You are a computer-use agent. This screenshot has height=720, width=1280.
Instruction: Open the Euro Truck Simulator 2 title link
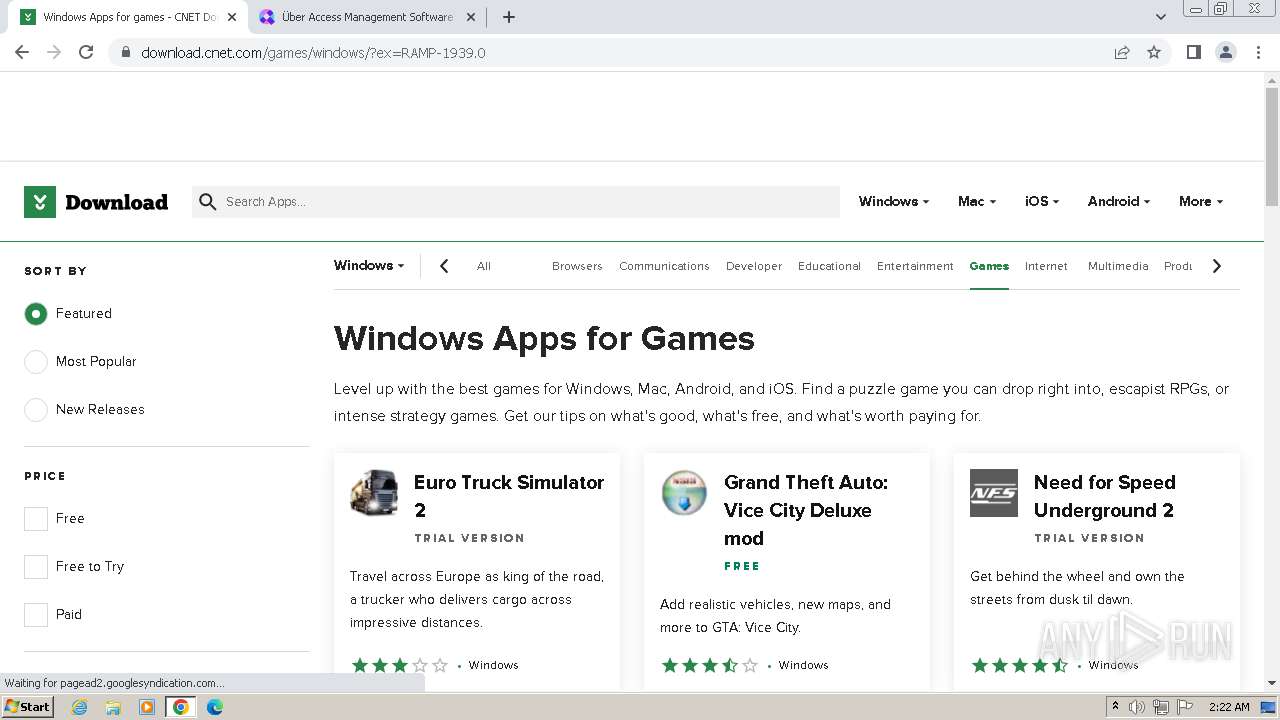pos(509,496)
